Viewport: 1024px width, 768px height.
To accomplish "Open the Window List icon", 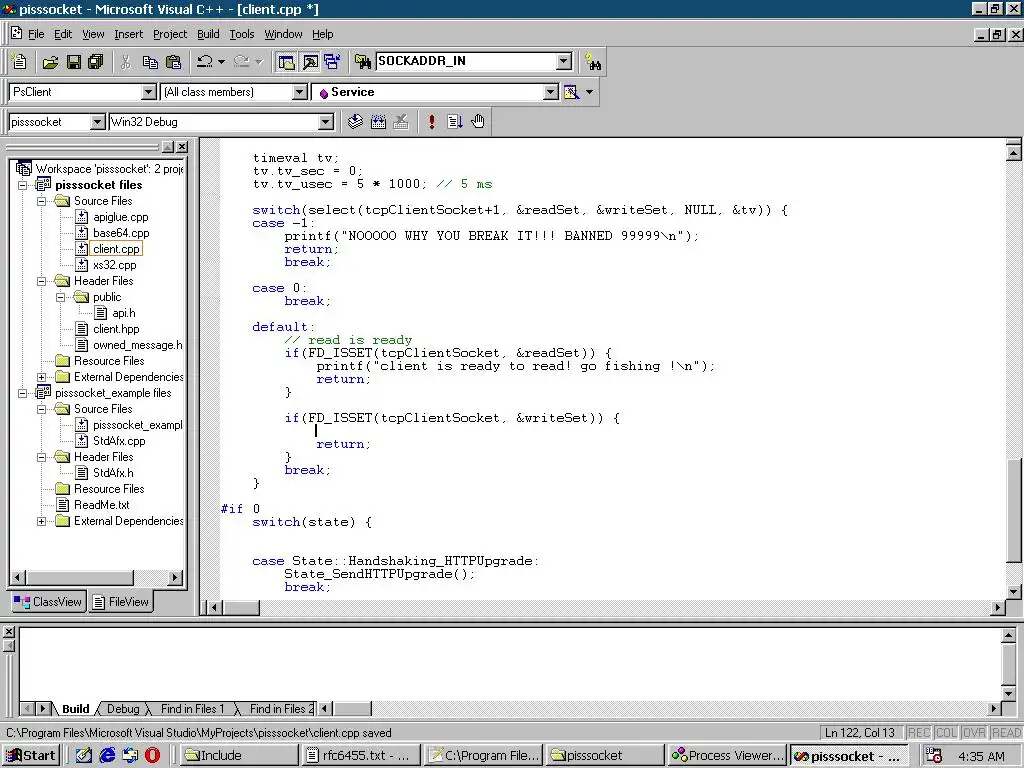I will pyautogui.click(x=332, y=62).
